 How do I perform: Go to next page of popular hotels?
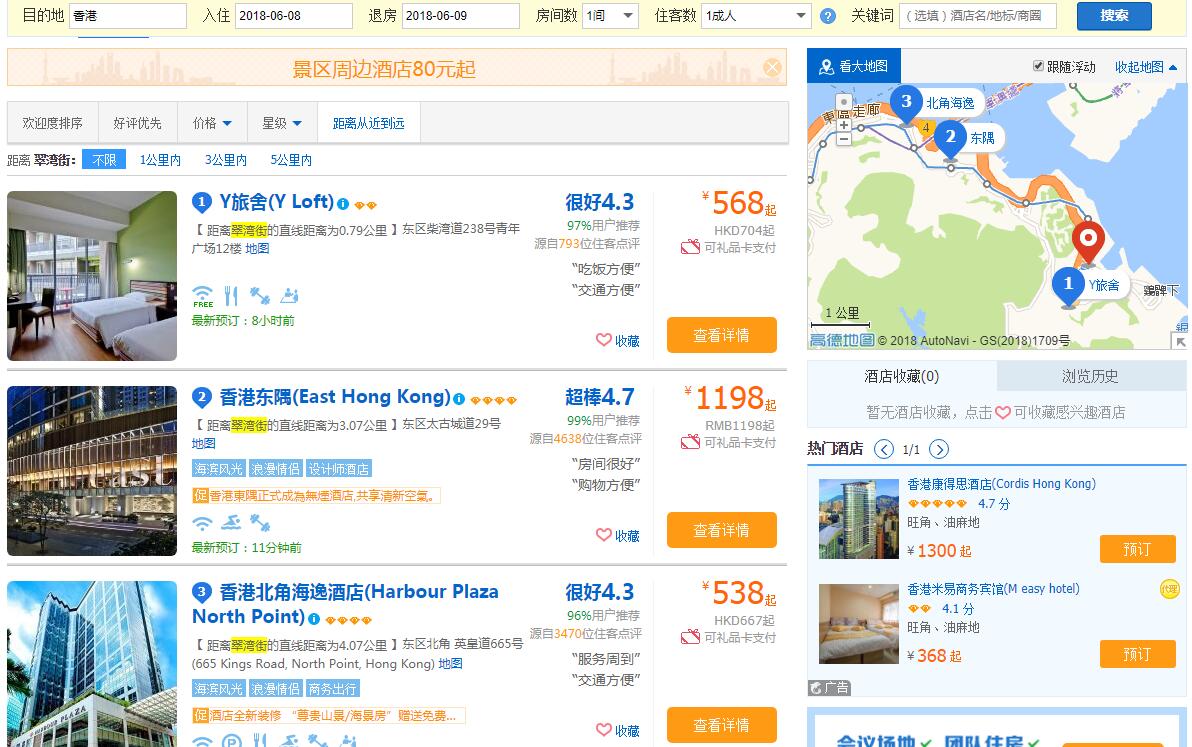(939, 449)
